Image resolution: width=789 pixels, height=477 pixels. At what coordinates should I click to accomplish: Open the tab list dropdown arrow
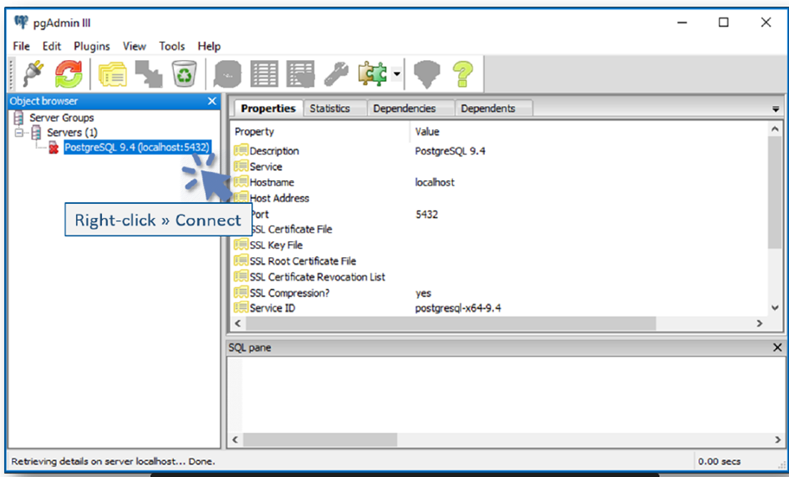[775, 108]
